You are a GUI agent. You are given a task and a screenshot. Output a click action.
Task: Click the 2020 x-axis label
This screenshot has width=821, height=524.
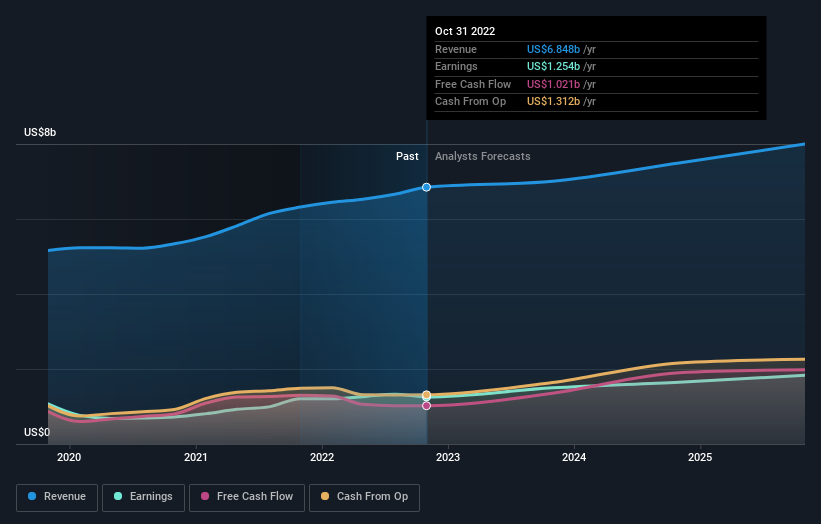pos(69,458)
